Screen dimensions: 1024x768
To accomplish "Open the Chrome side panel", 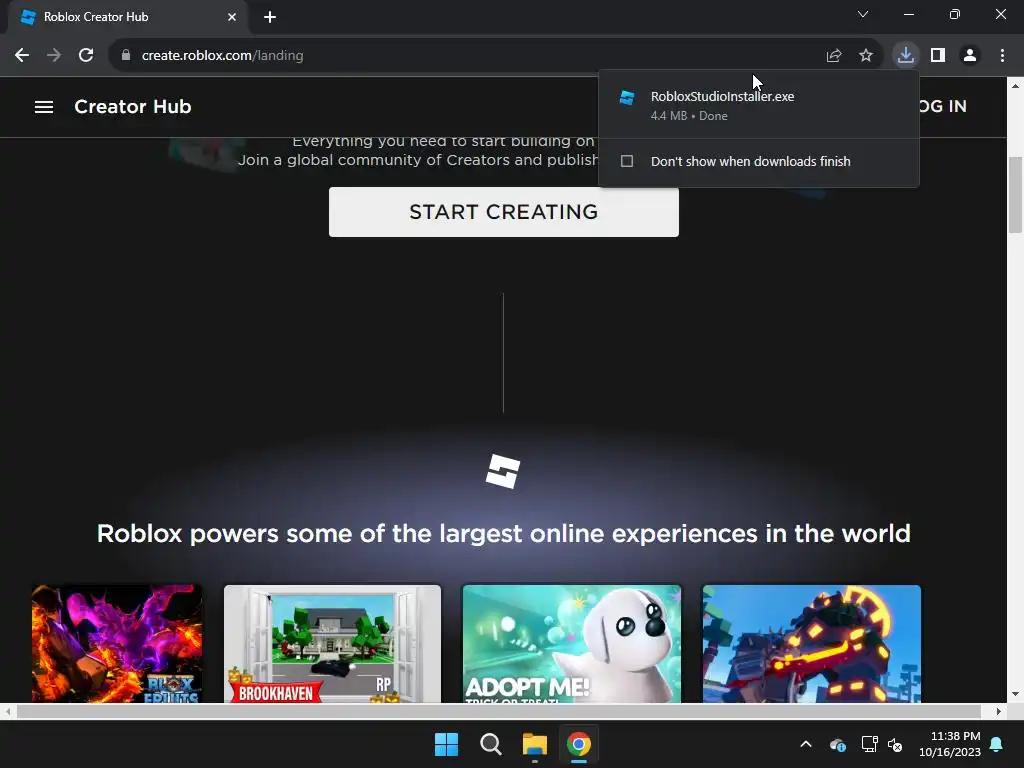I will (x=938, y=56).
